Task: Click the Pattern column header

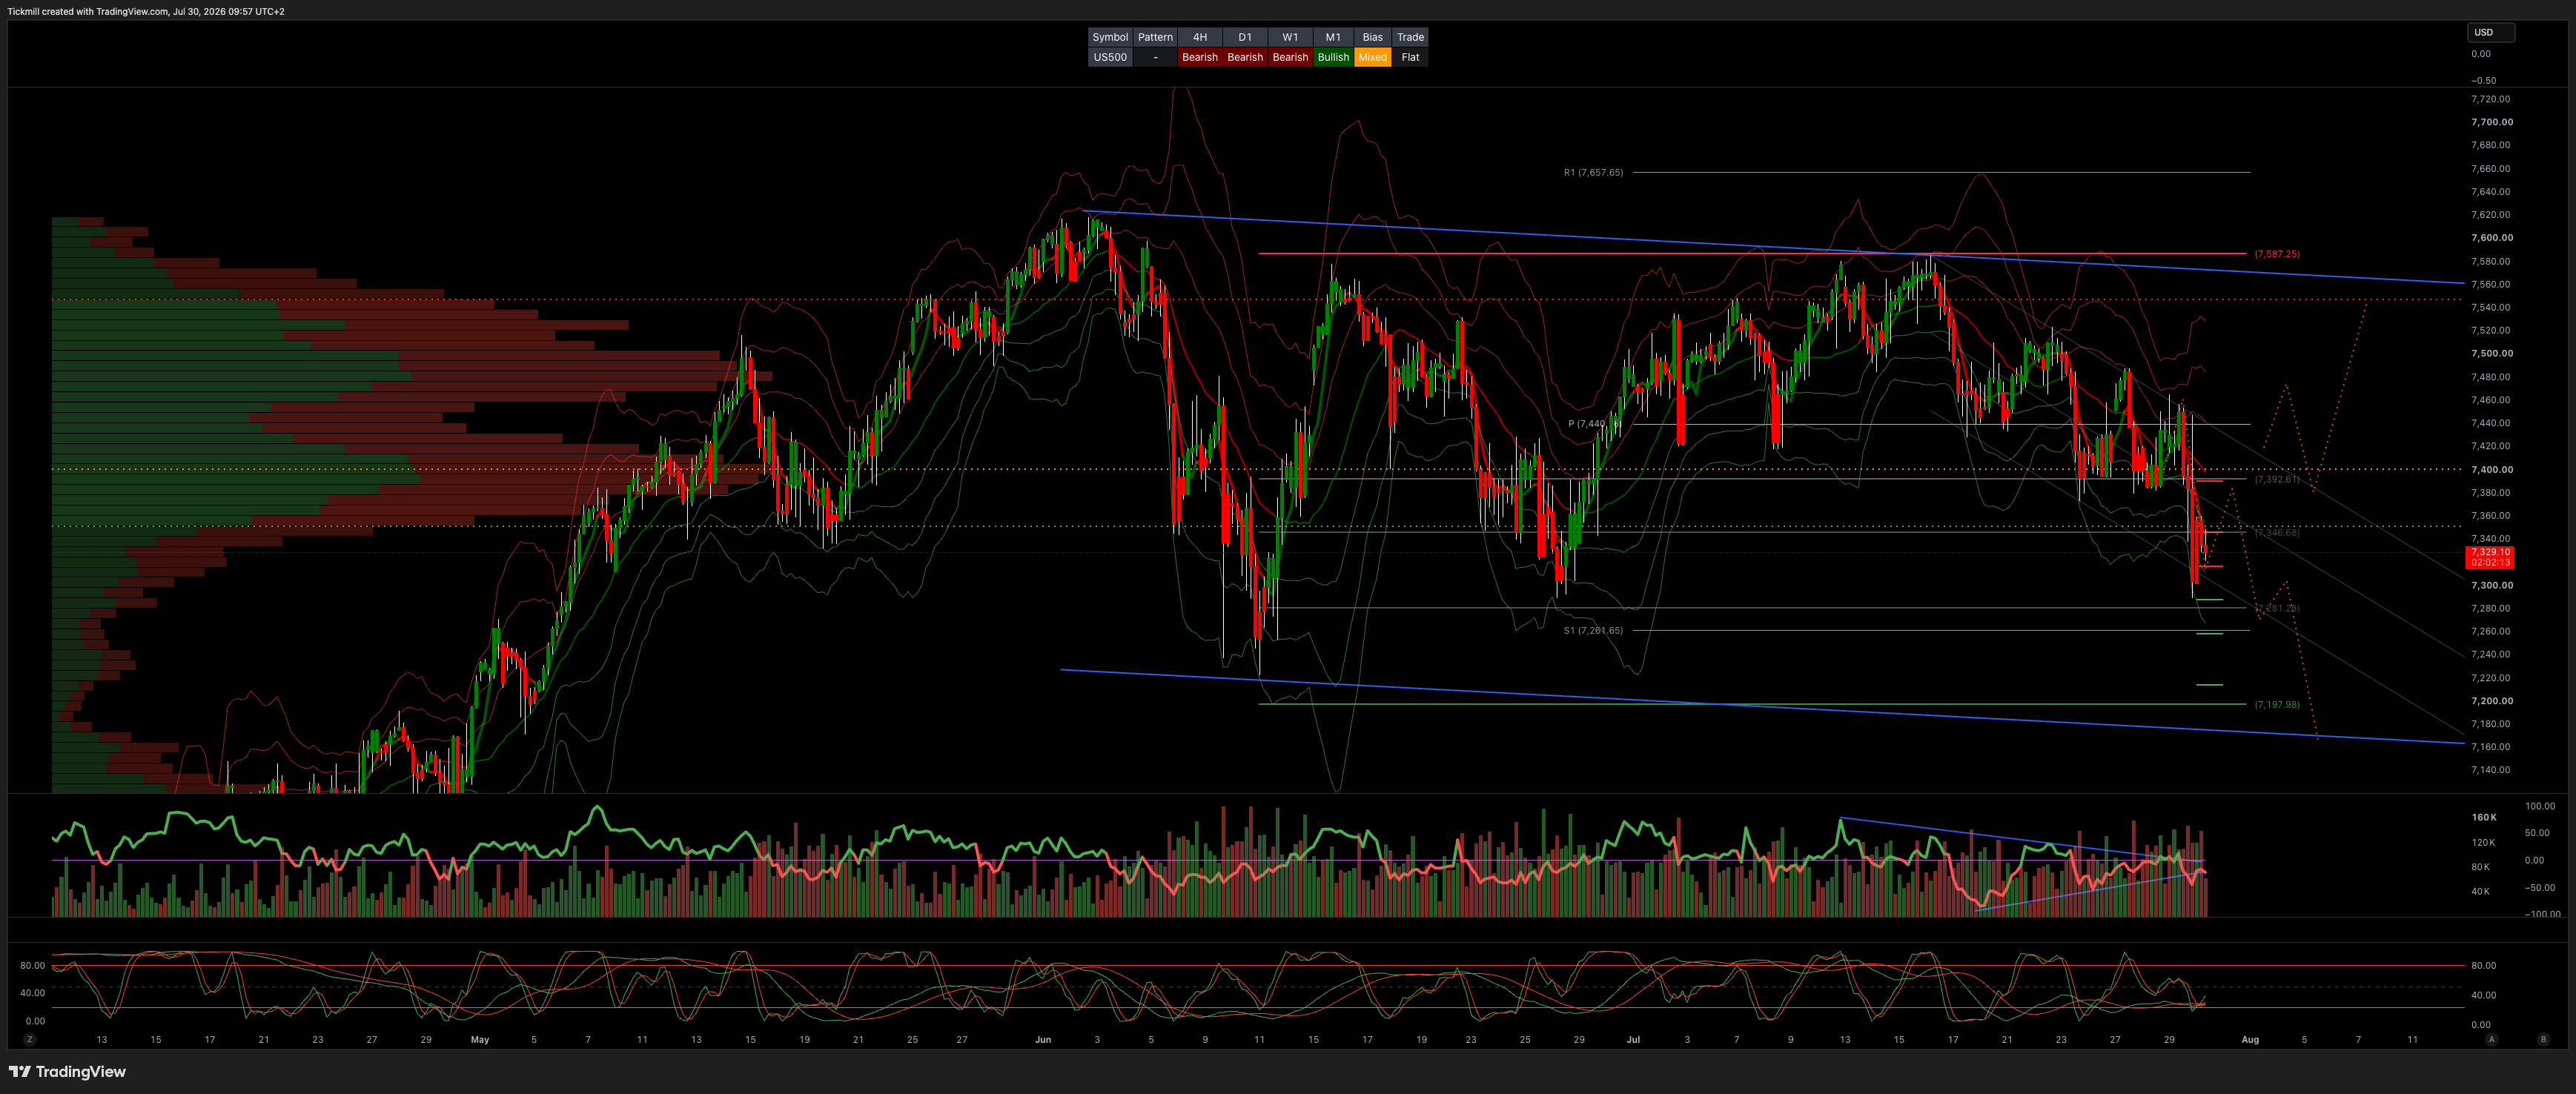Action: click(1155, 37)
